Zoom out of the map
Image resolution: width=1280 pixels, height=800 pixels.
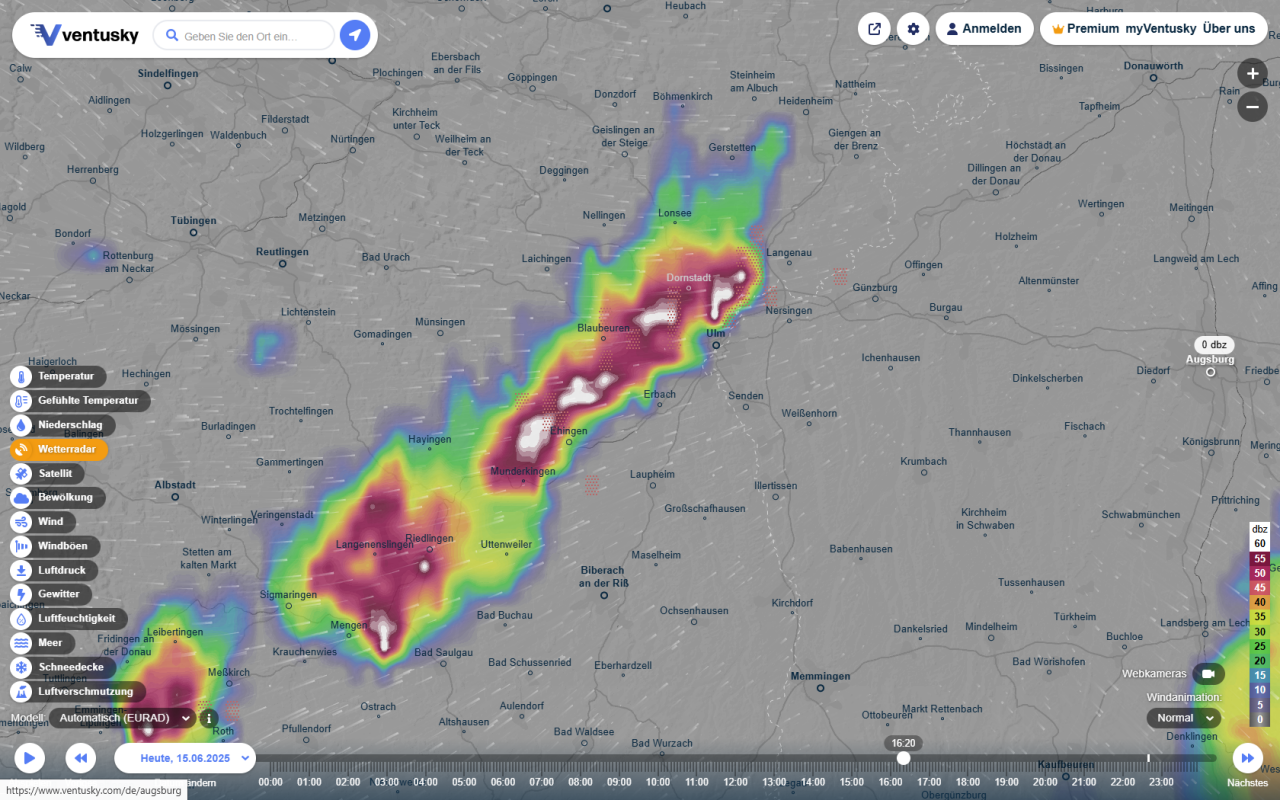tap(1252, 106)
